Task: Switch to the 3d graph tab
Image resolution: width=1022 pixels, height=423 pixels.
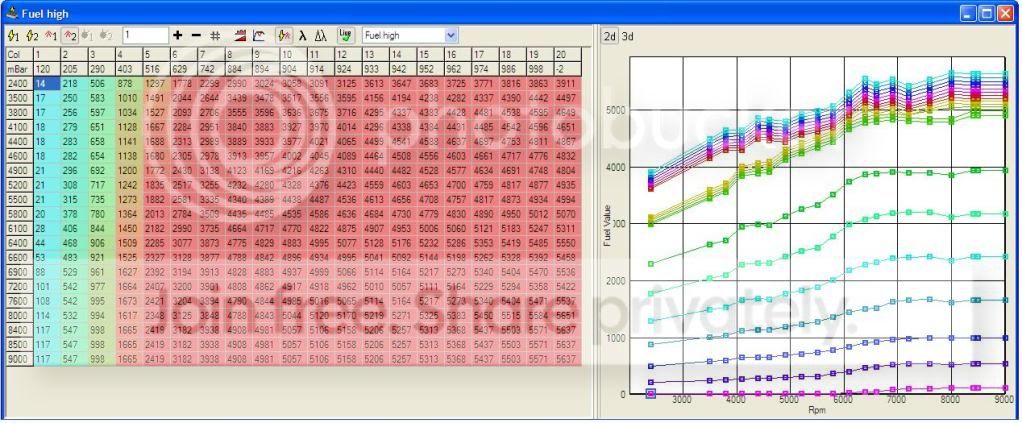Action: point(628,36)
